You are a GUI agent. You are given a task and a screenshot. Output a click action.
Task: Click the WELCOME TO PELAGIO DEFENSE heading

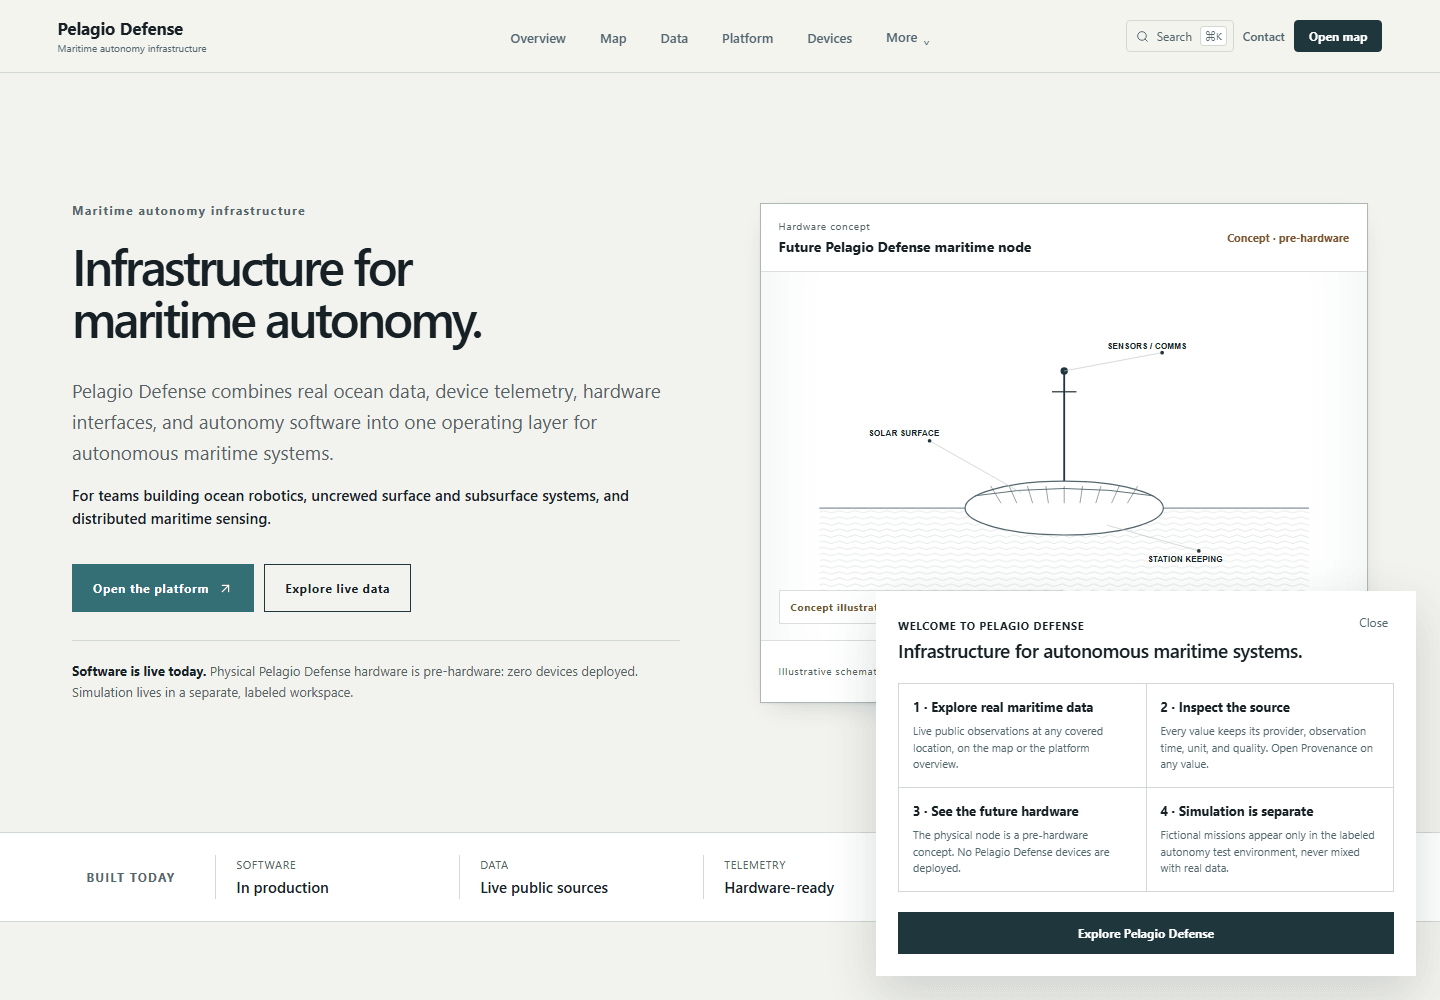click(991, 626)
